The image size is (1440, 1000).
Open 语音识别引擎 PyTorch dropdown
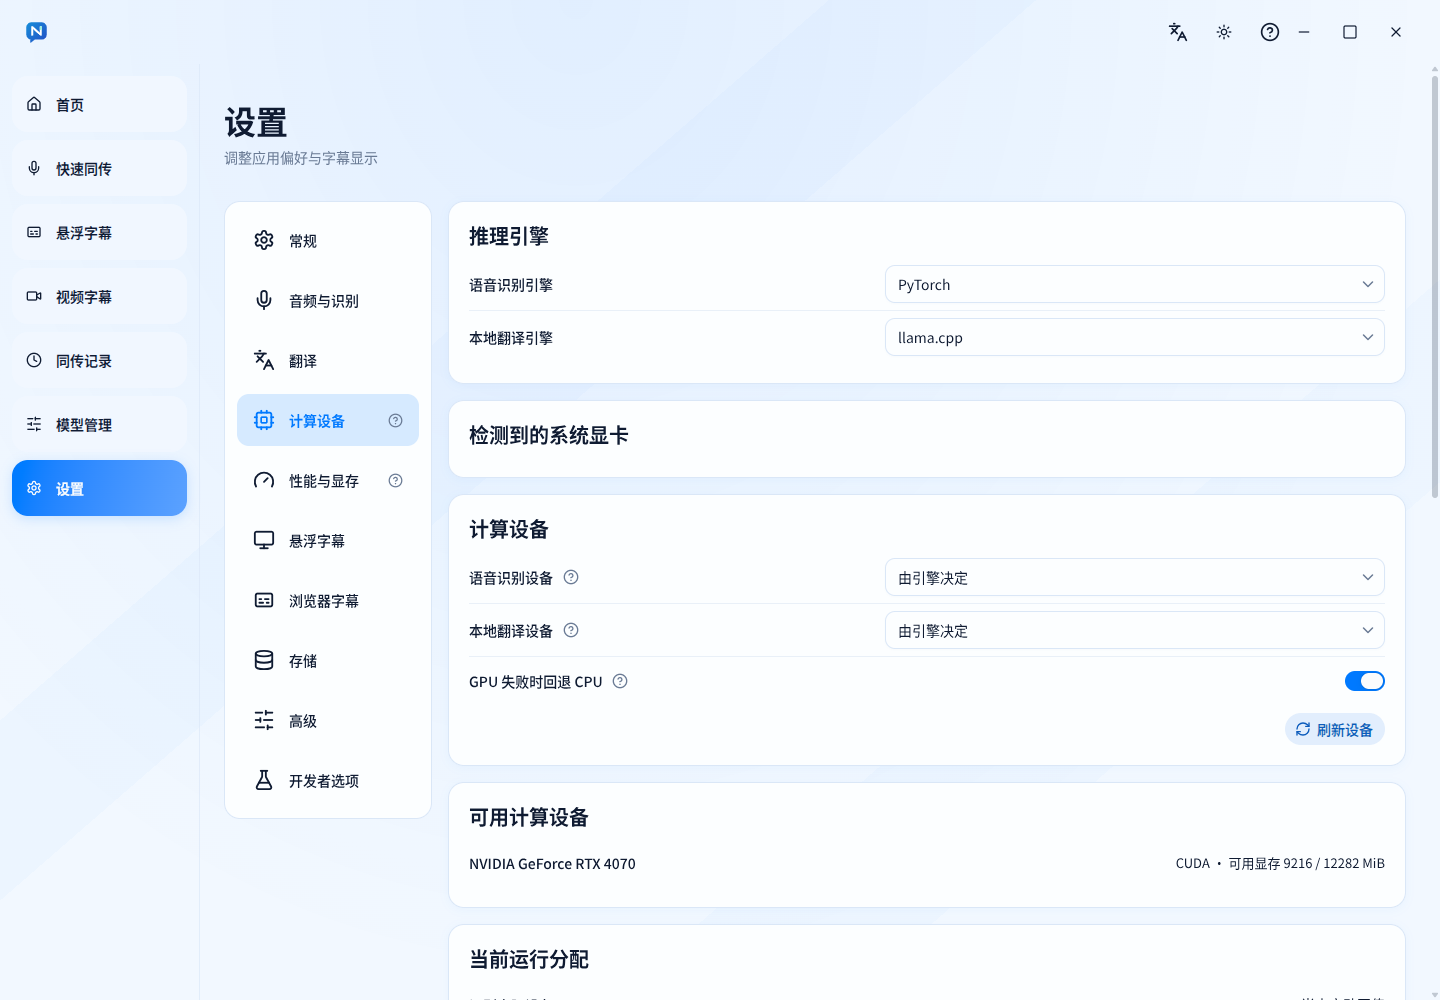tap(1135, 284)
